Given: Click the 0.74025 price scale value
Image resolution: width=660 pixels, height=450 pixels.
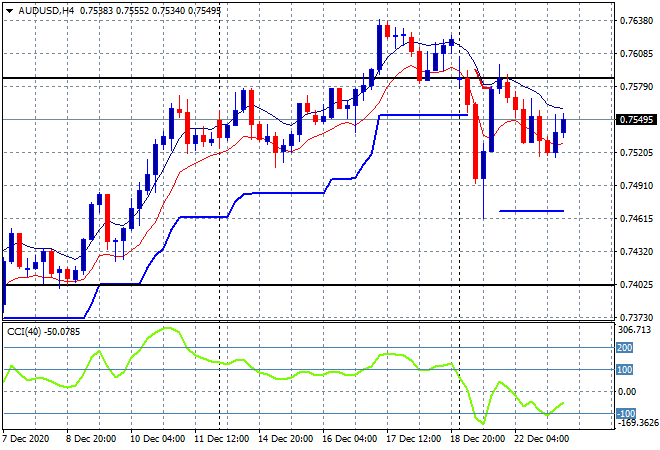Looking at the screenshot, I should click(637, 285).
